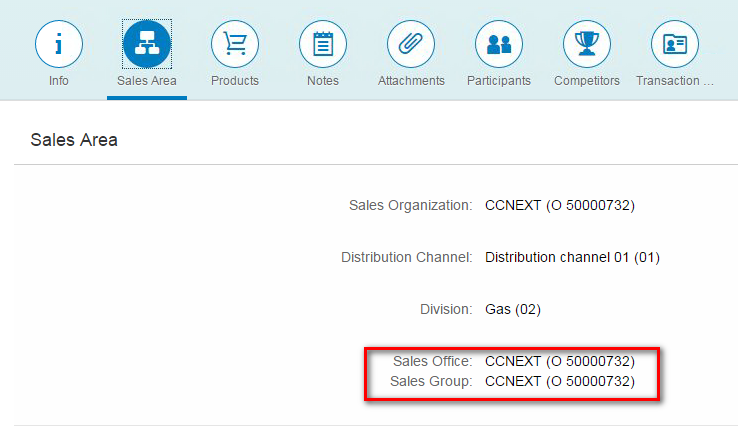Open the Competitors trophy icon

(x=587, y=44)
